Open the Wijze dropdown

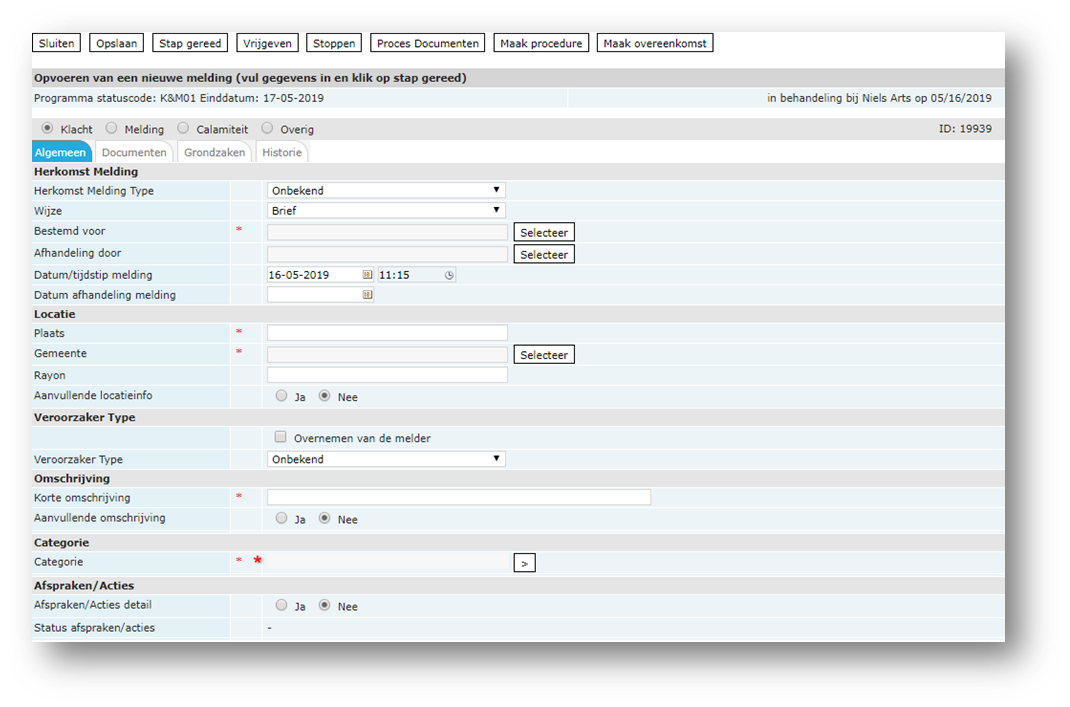point(386,210)
